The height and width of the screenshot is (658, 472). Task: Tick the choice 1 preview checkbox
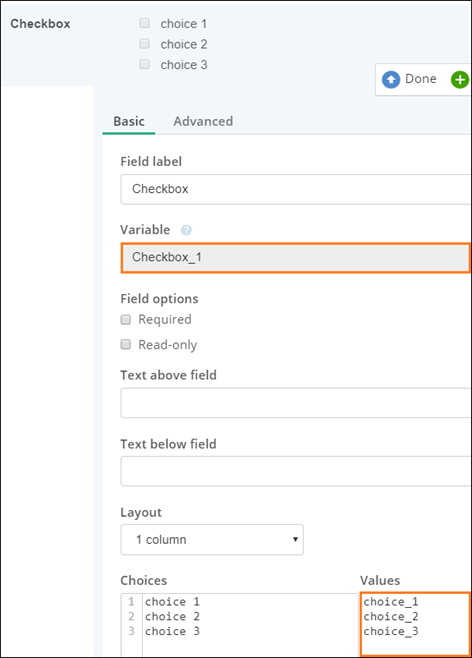144,23
